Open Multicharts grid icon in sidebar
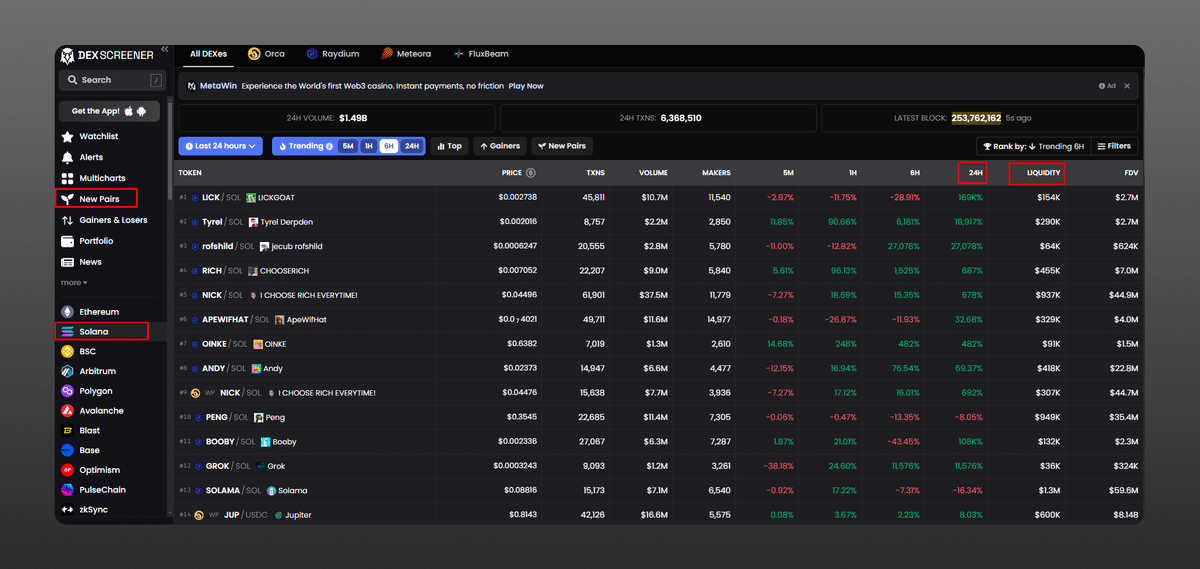The image size is (1200, 569). (68, 178)
